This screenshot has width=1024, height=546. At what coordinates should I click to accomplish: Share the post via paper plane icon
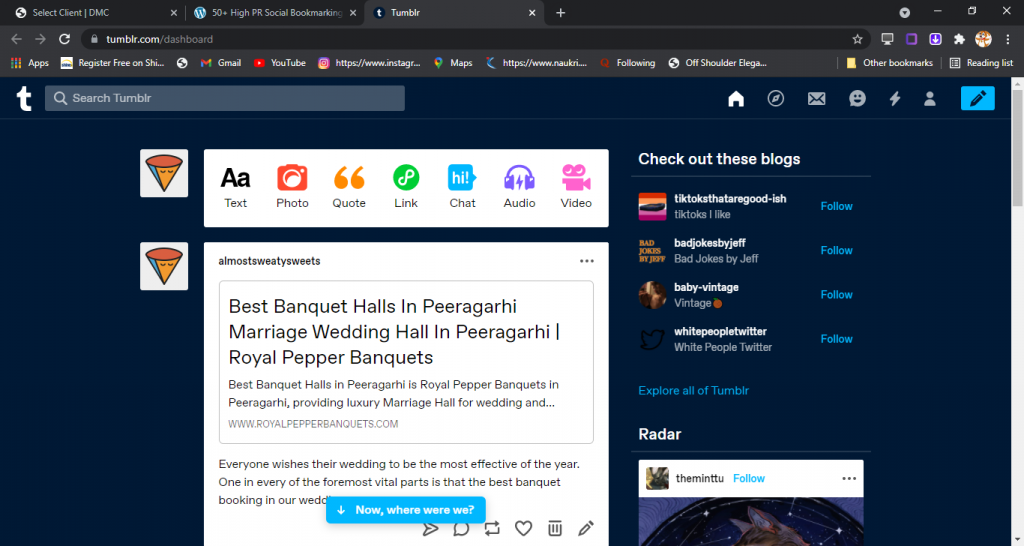click(430, 528)
